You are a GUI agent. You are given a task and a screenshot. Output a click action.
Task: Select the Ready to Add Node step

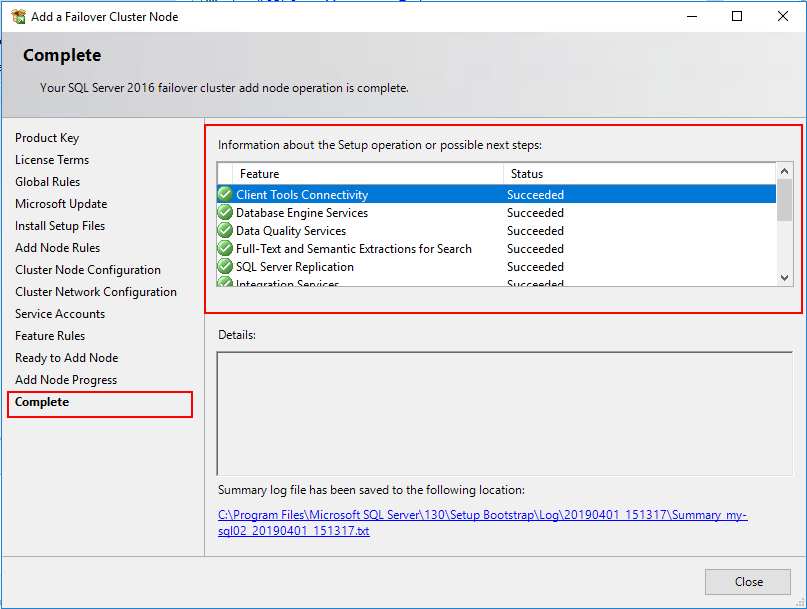pos(66,358)
